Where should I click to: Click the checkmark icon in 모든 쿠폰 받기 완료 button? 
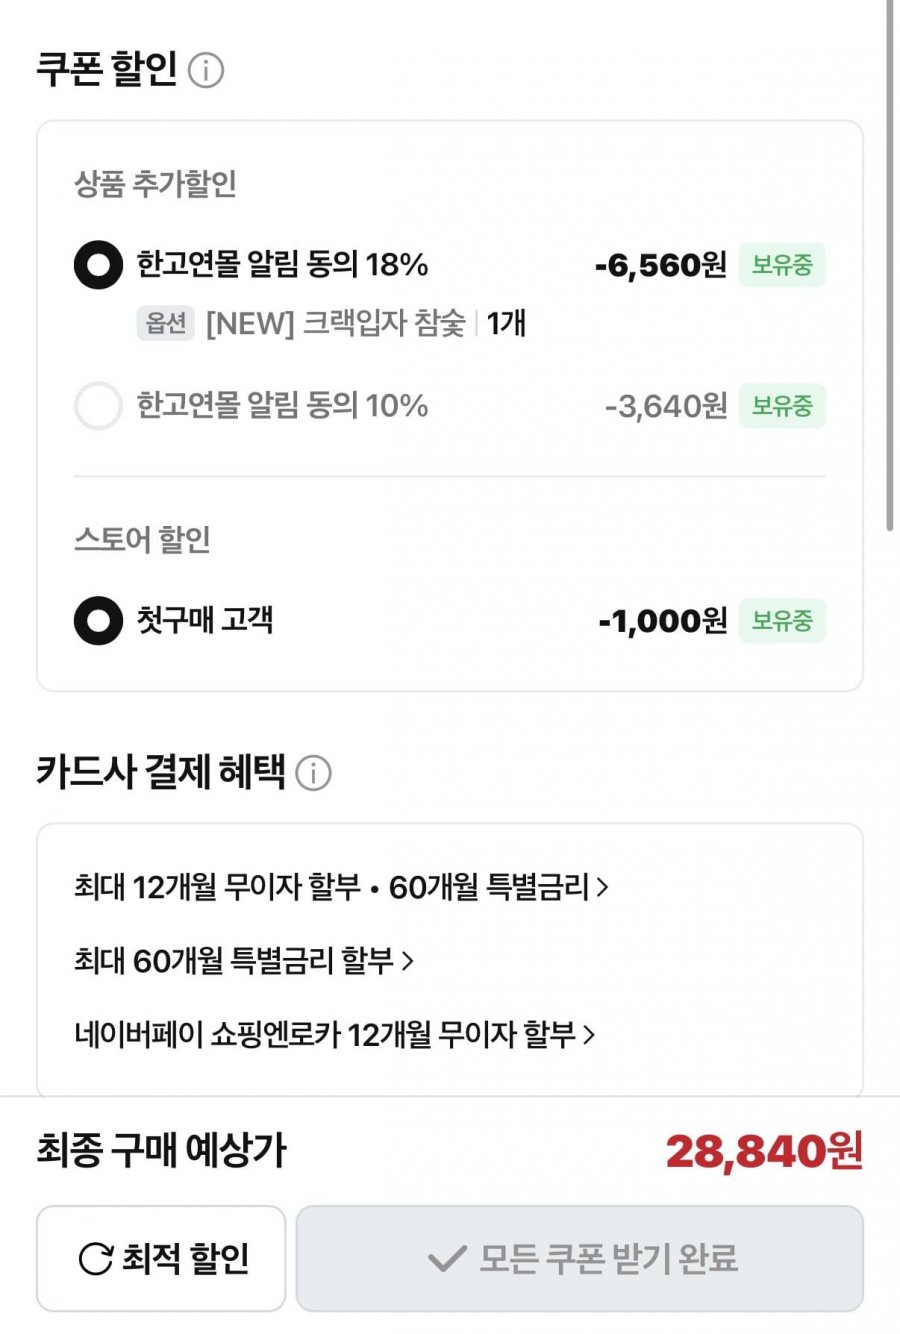[x=446, y=1258]
